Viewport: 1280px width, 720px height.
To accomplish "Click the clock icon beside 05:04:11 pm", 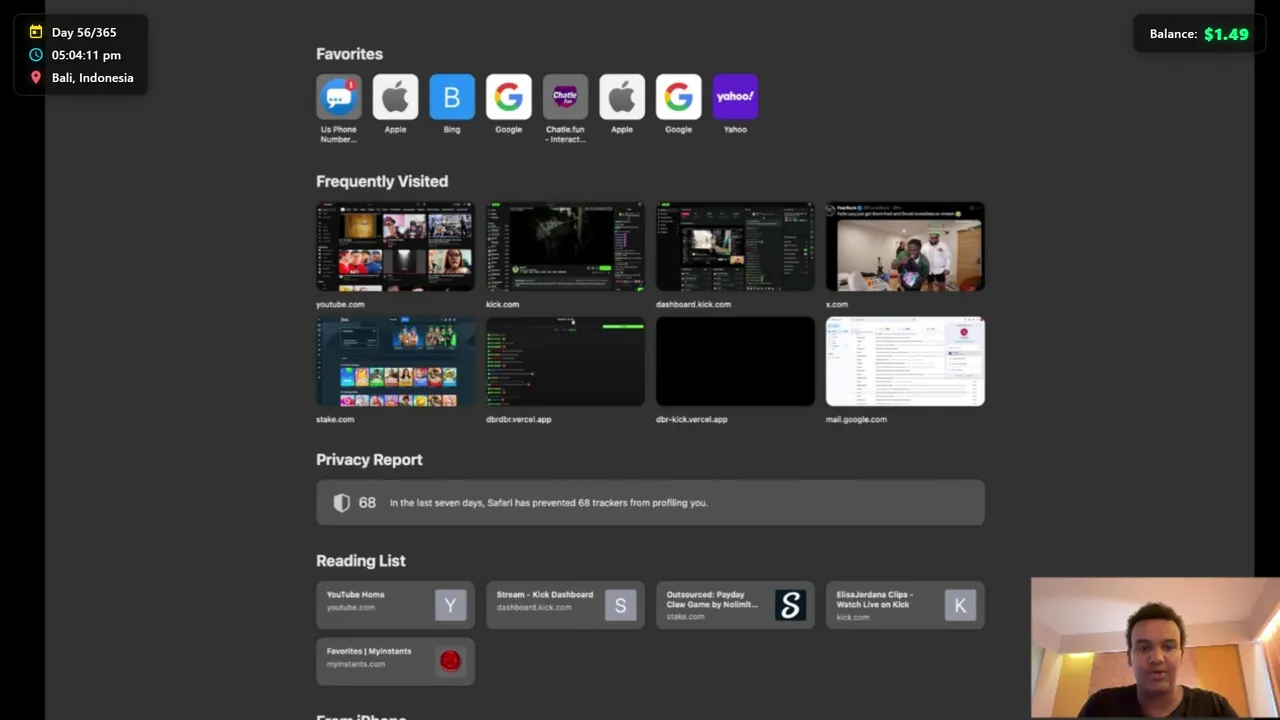I will (36, 55).
